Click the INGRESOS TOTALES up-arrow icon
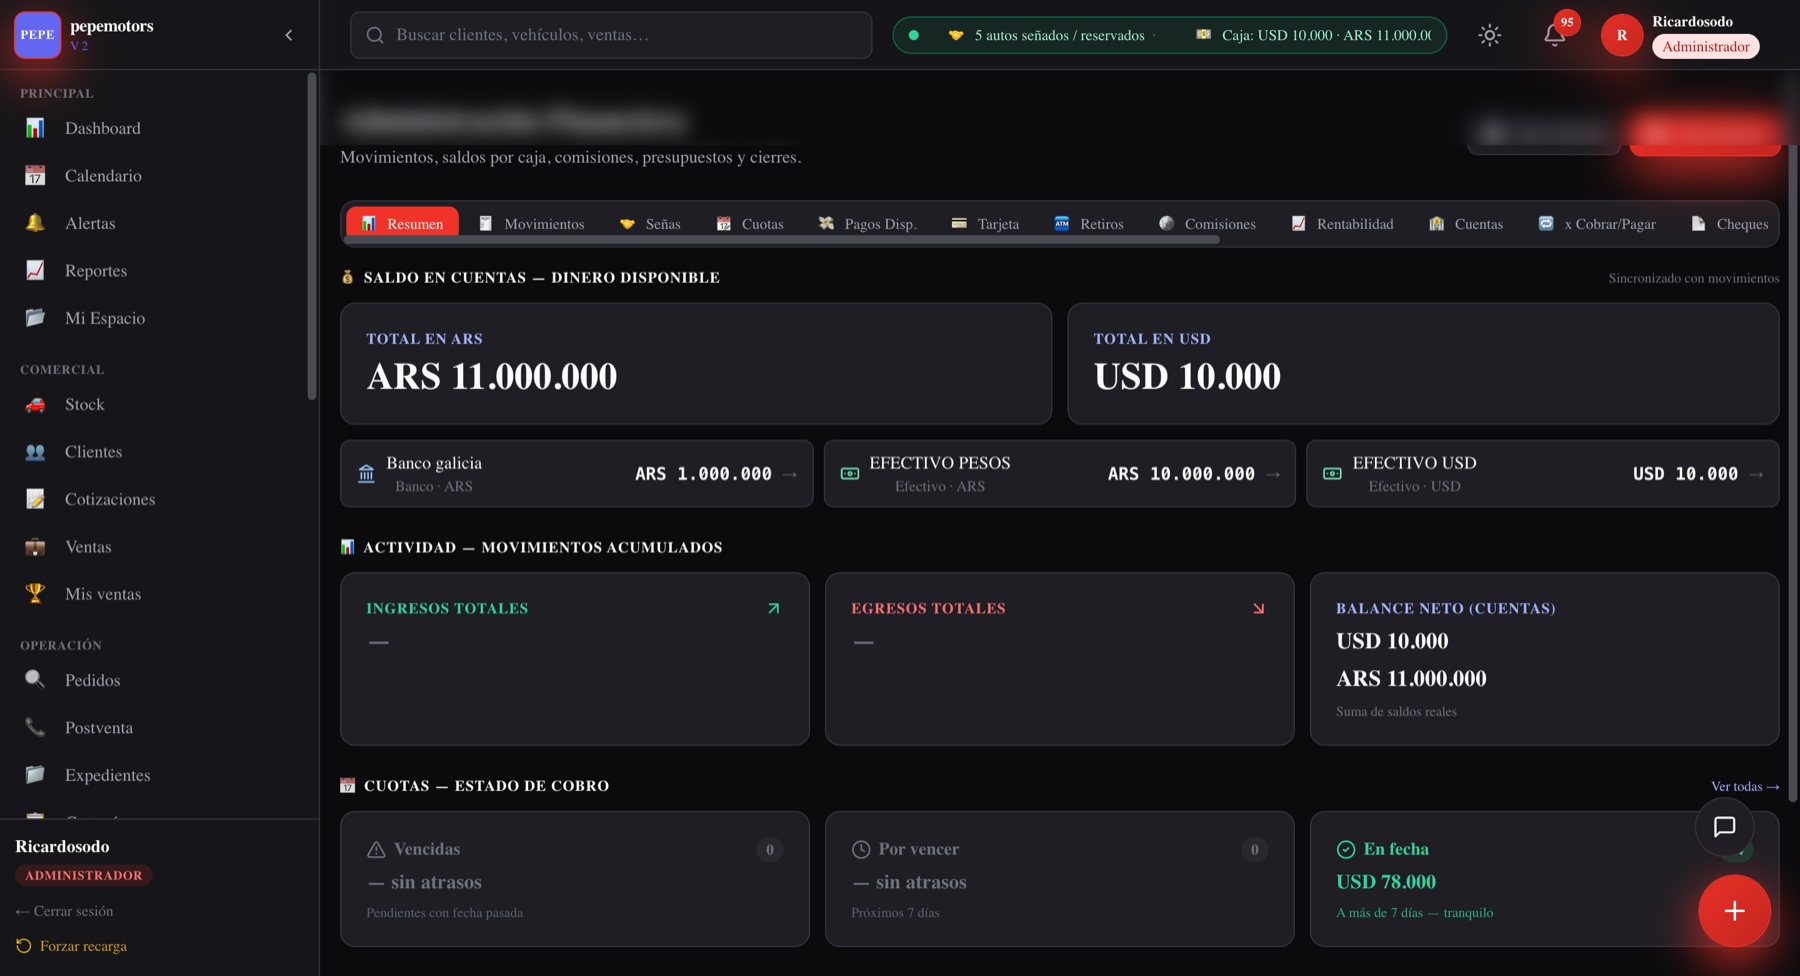Image resolution: width=1800 pixels, height=976 pixels. pos(773,608)
